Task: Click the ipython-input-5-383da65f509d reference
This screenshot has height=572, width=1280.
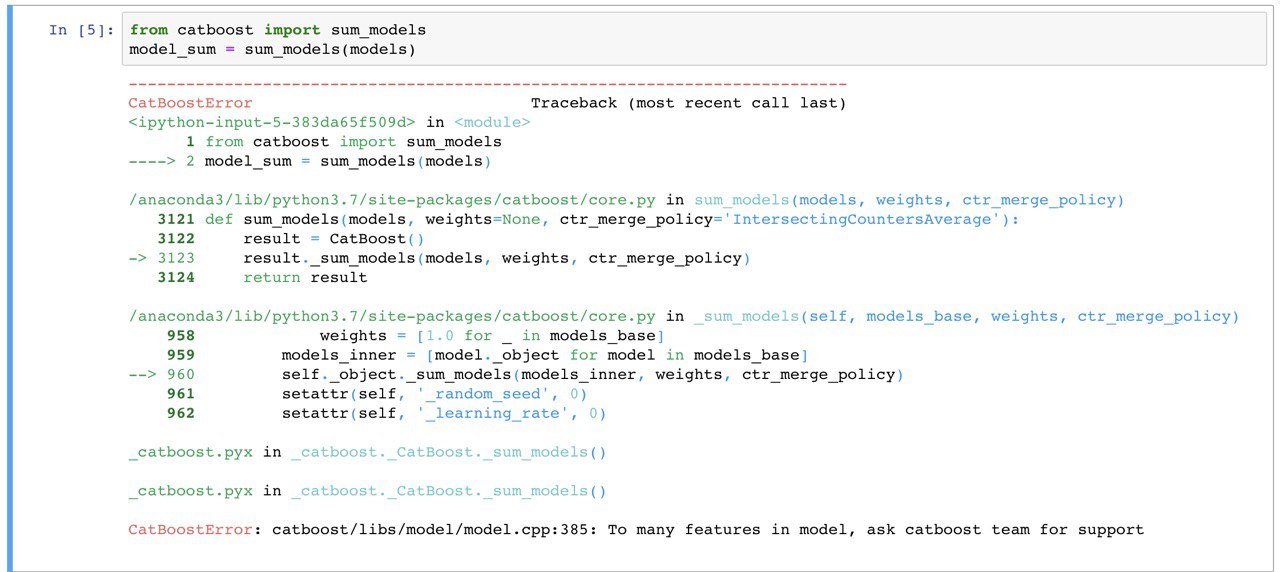Action: 272,122
